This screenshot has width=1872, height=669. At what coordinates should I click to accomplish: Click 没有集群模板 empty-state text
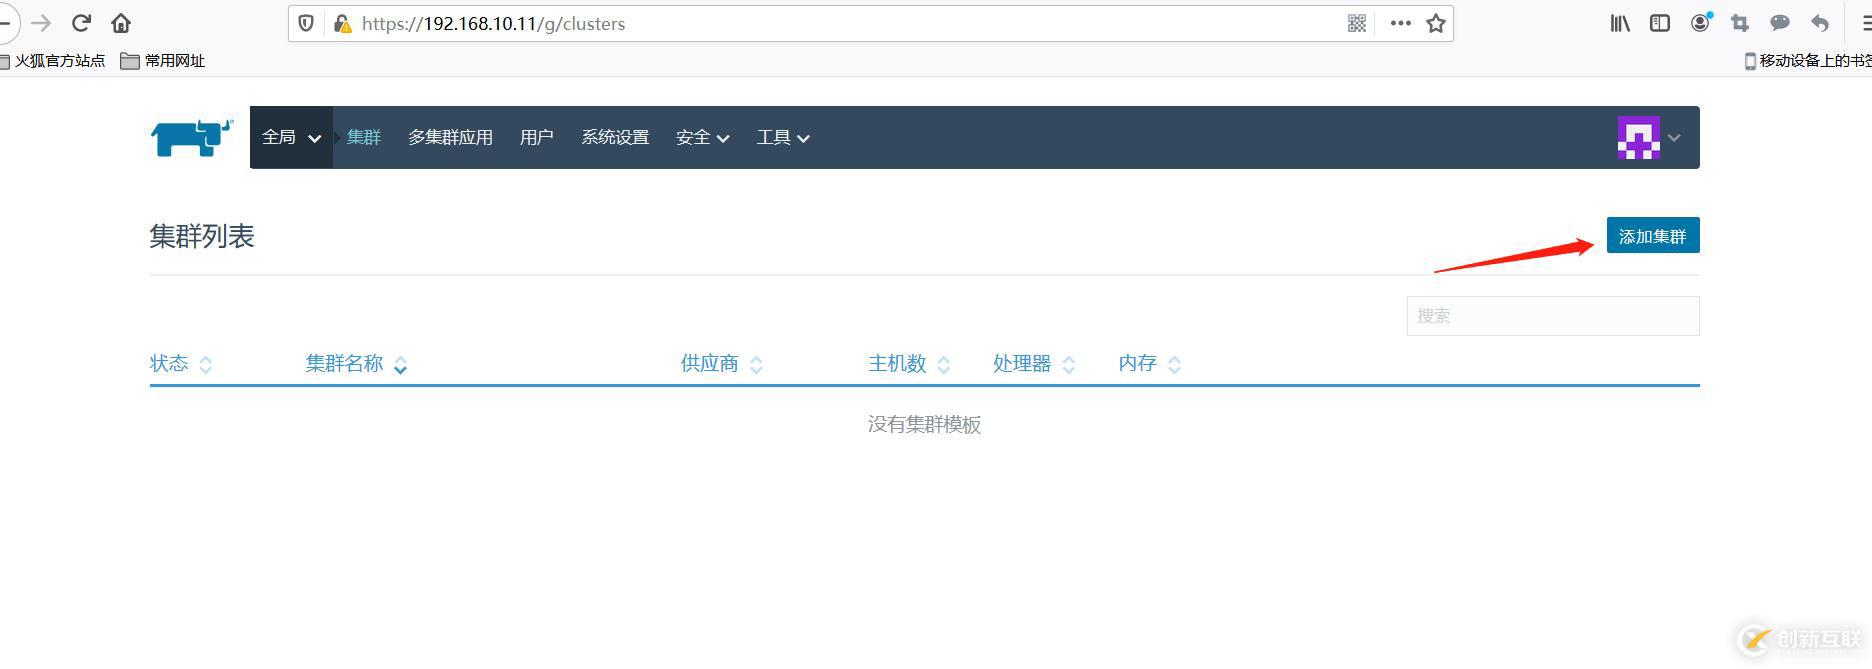[924, 425]
